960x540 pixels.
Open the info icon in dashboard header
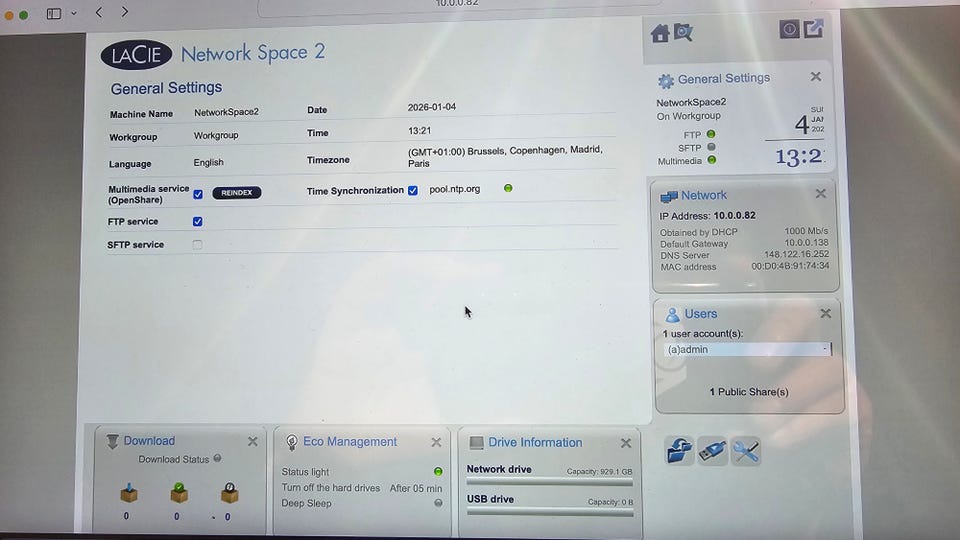[789, 29]
